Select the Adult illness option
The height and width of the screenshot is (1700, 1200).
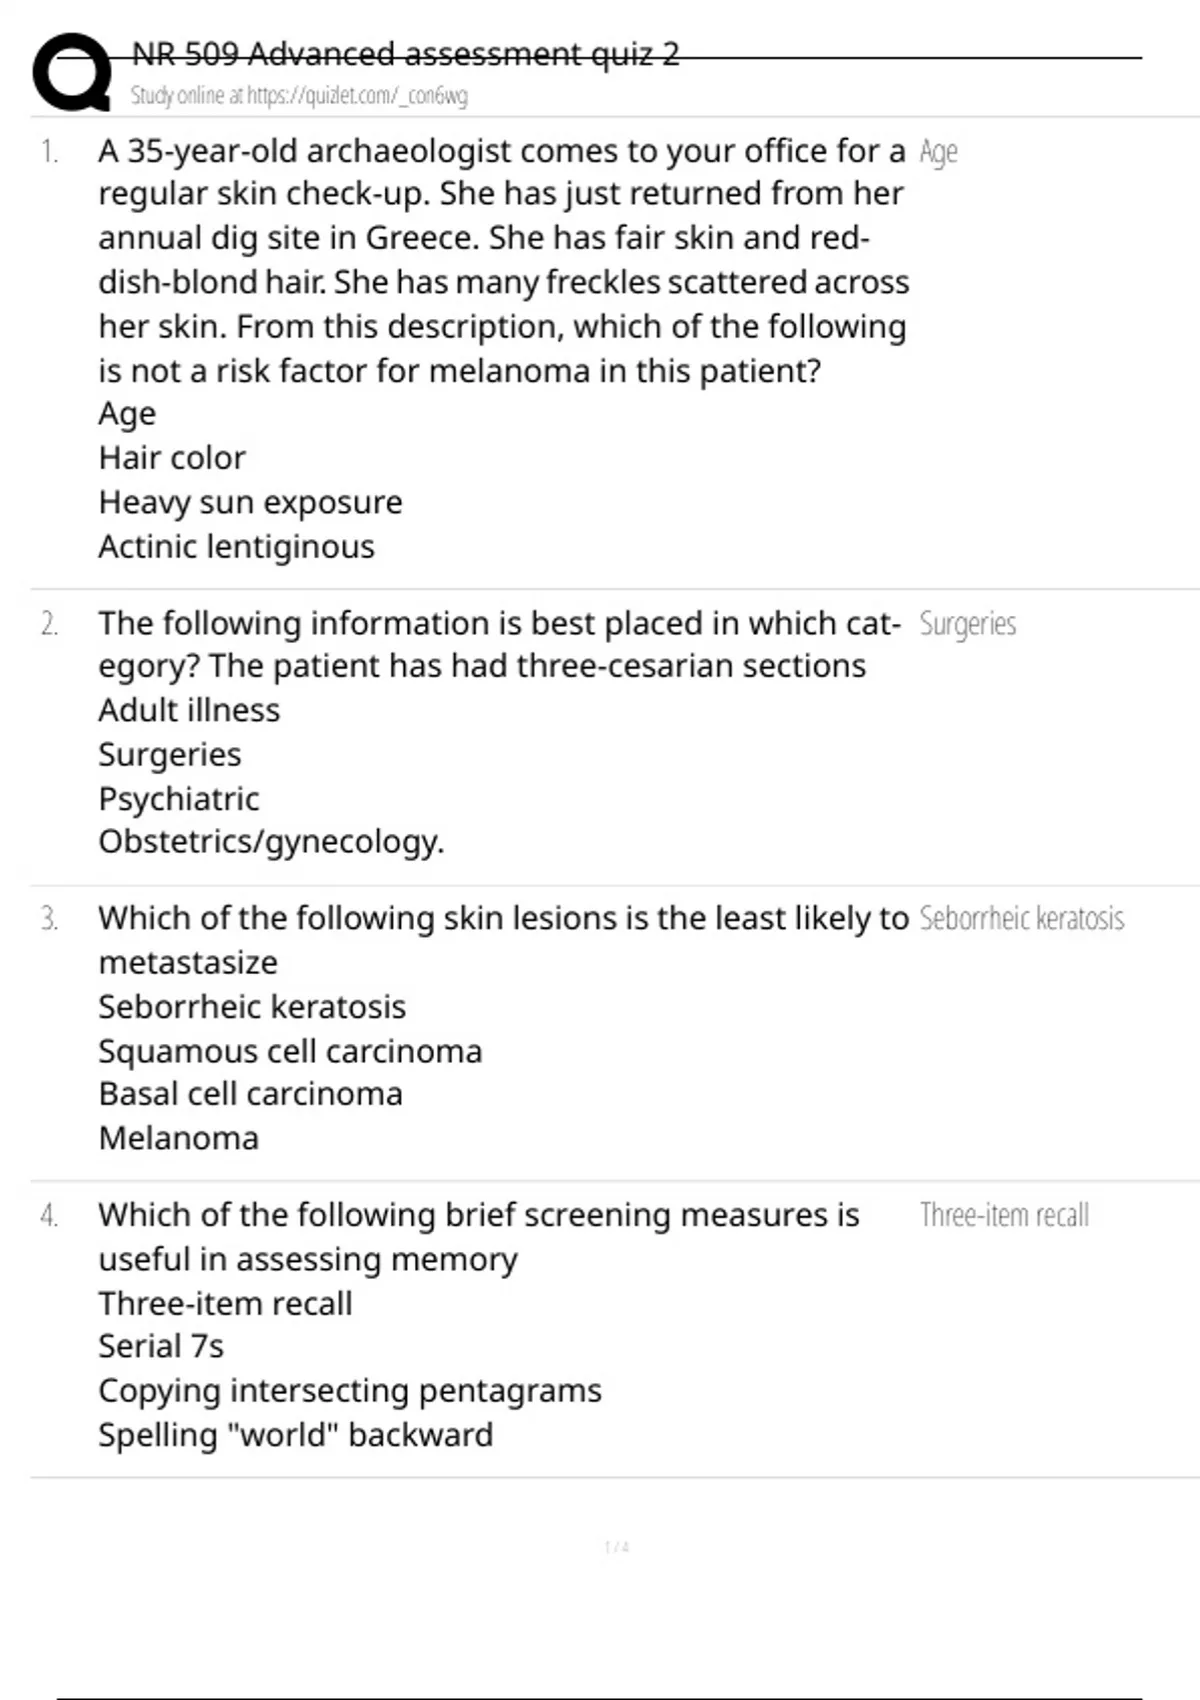click(x=189, y=710)
